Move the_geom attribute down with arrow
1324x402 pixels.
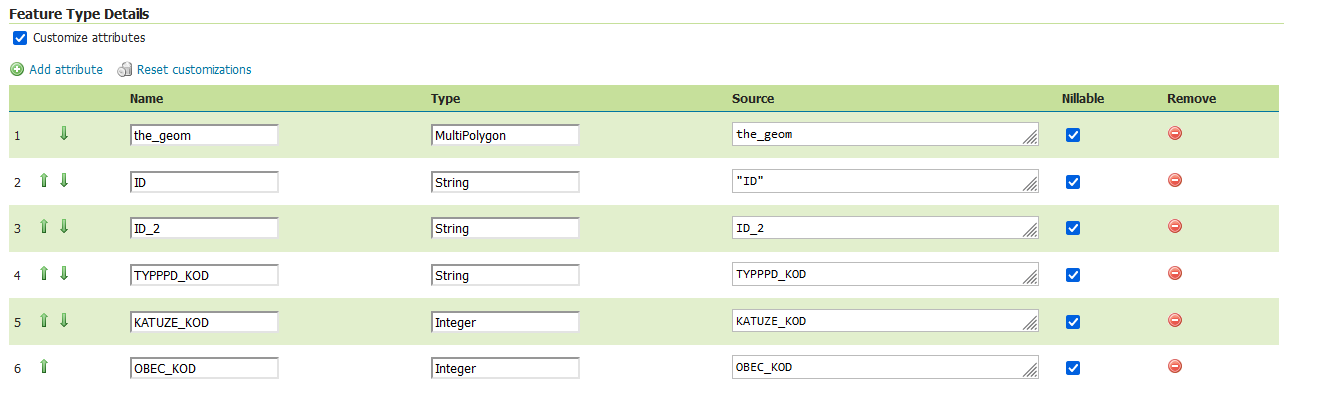64,134
